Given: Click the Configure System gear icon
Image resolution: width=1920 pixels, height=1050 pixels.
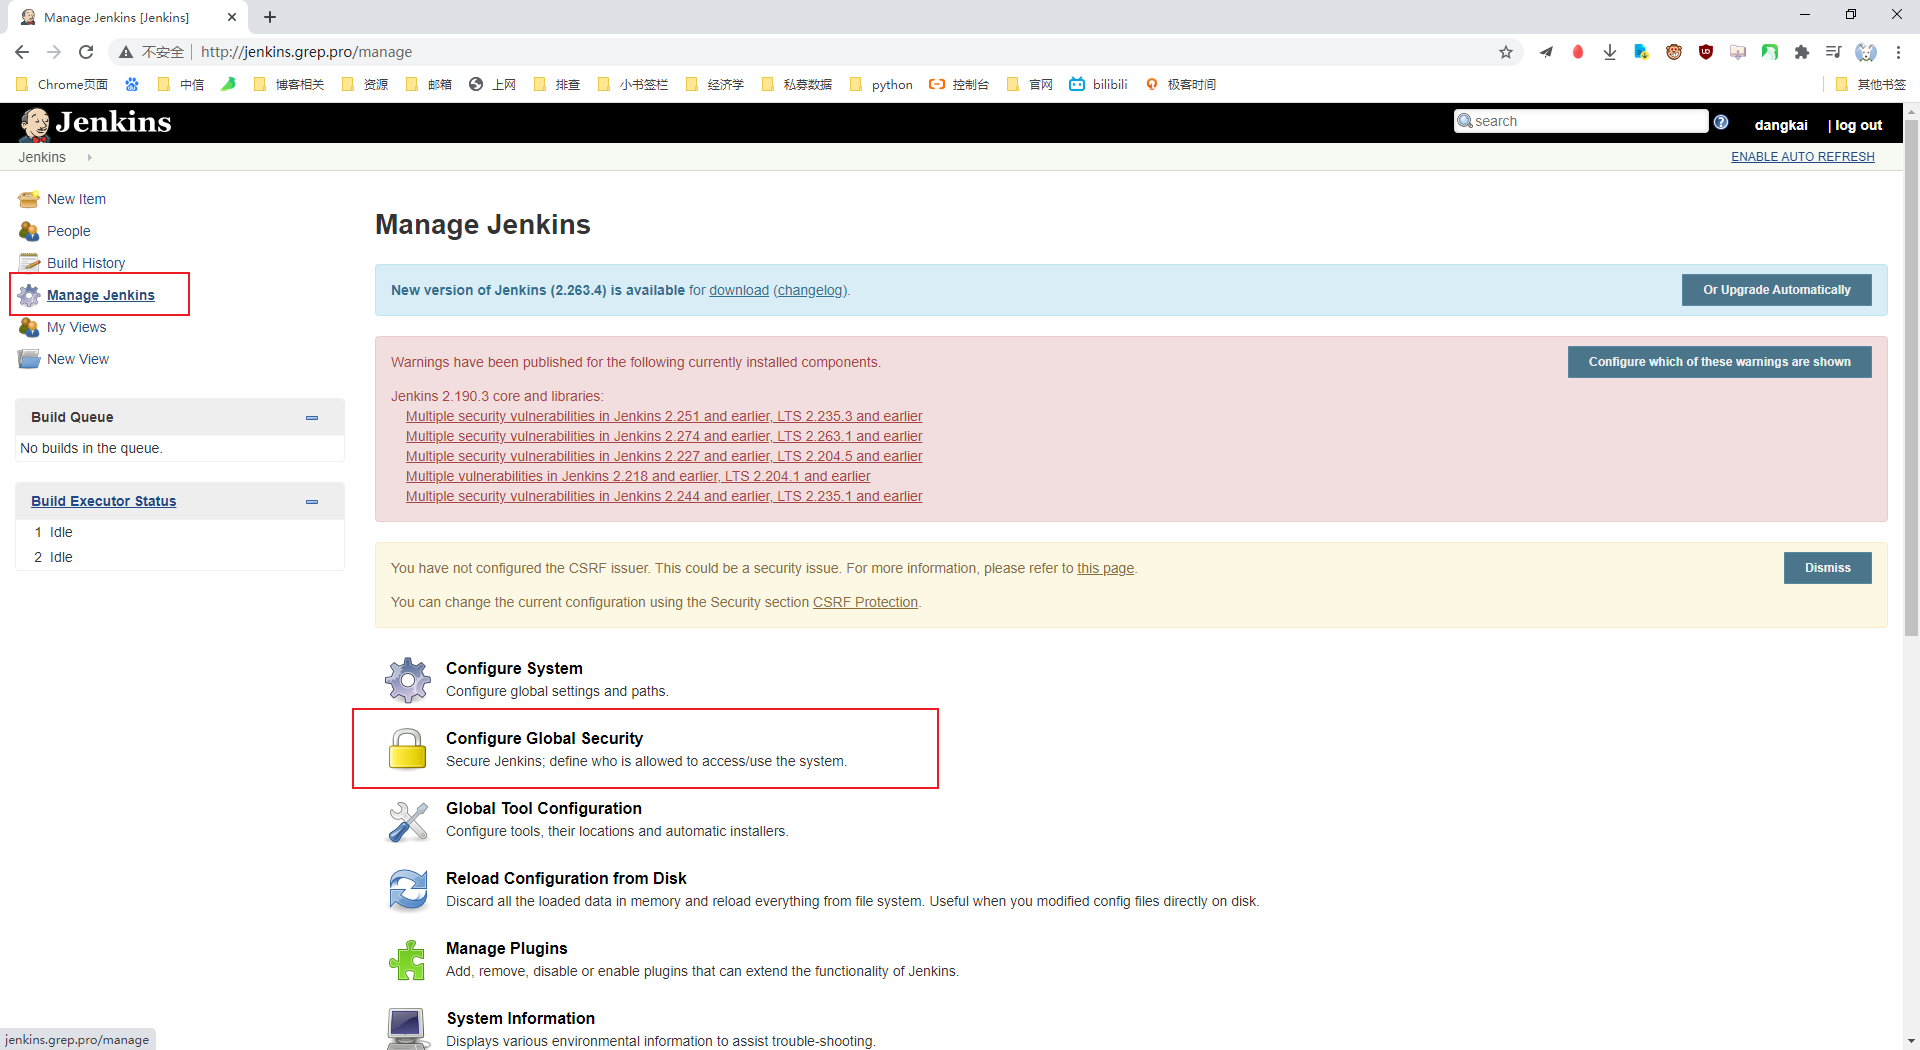Looking at the screenshot, I should [408, 680].
